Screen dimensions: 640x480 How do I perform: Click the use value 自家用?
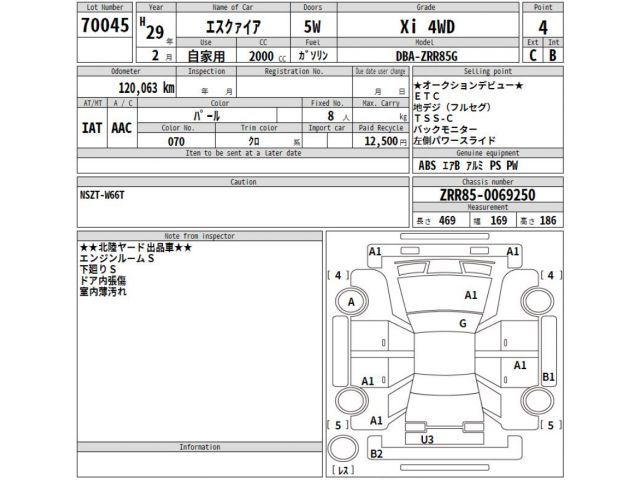[206, 56]
